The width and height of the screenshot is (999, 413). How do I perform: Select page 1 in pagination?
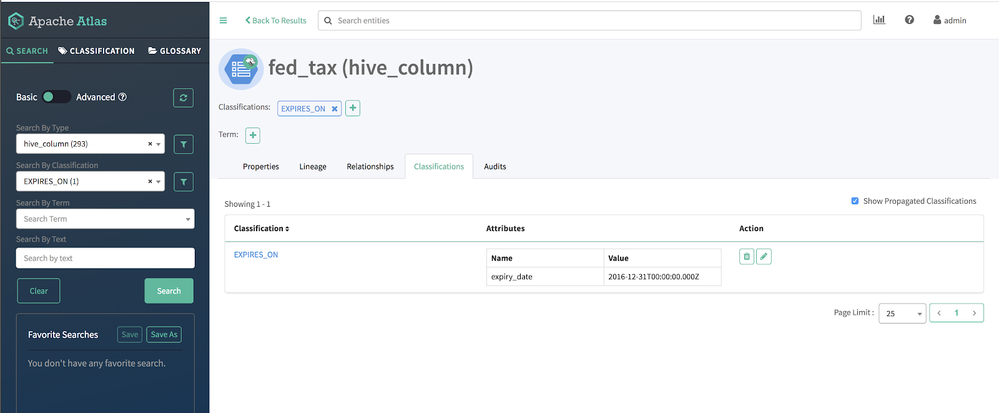(x=956, y=313)
